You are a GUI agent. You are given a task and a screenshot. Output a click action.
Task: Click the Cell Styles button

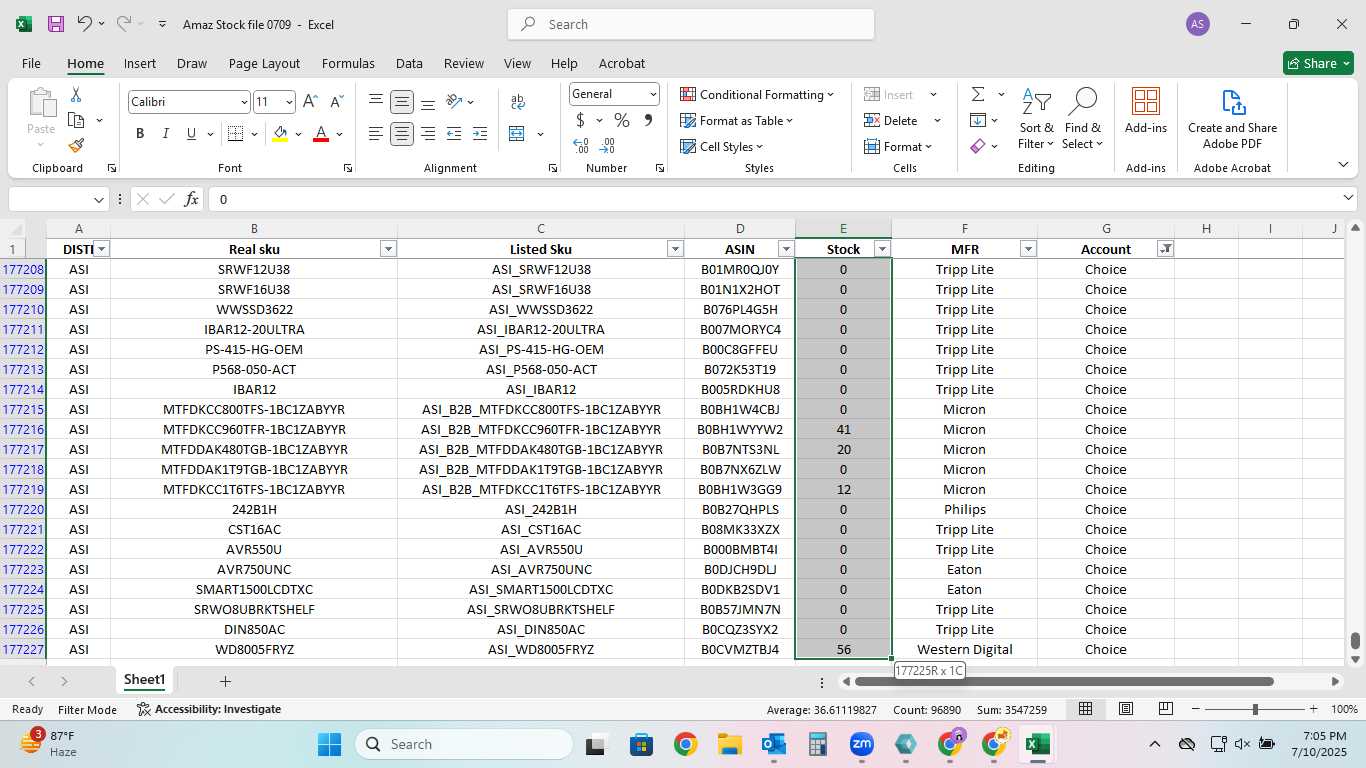(722, 147)
